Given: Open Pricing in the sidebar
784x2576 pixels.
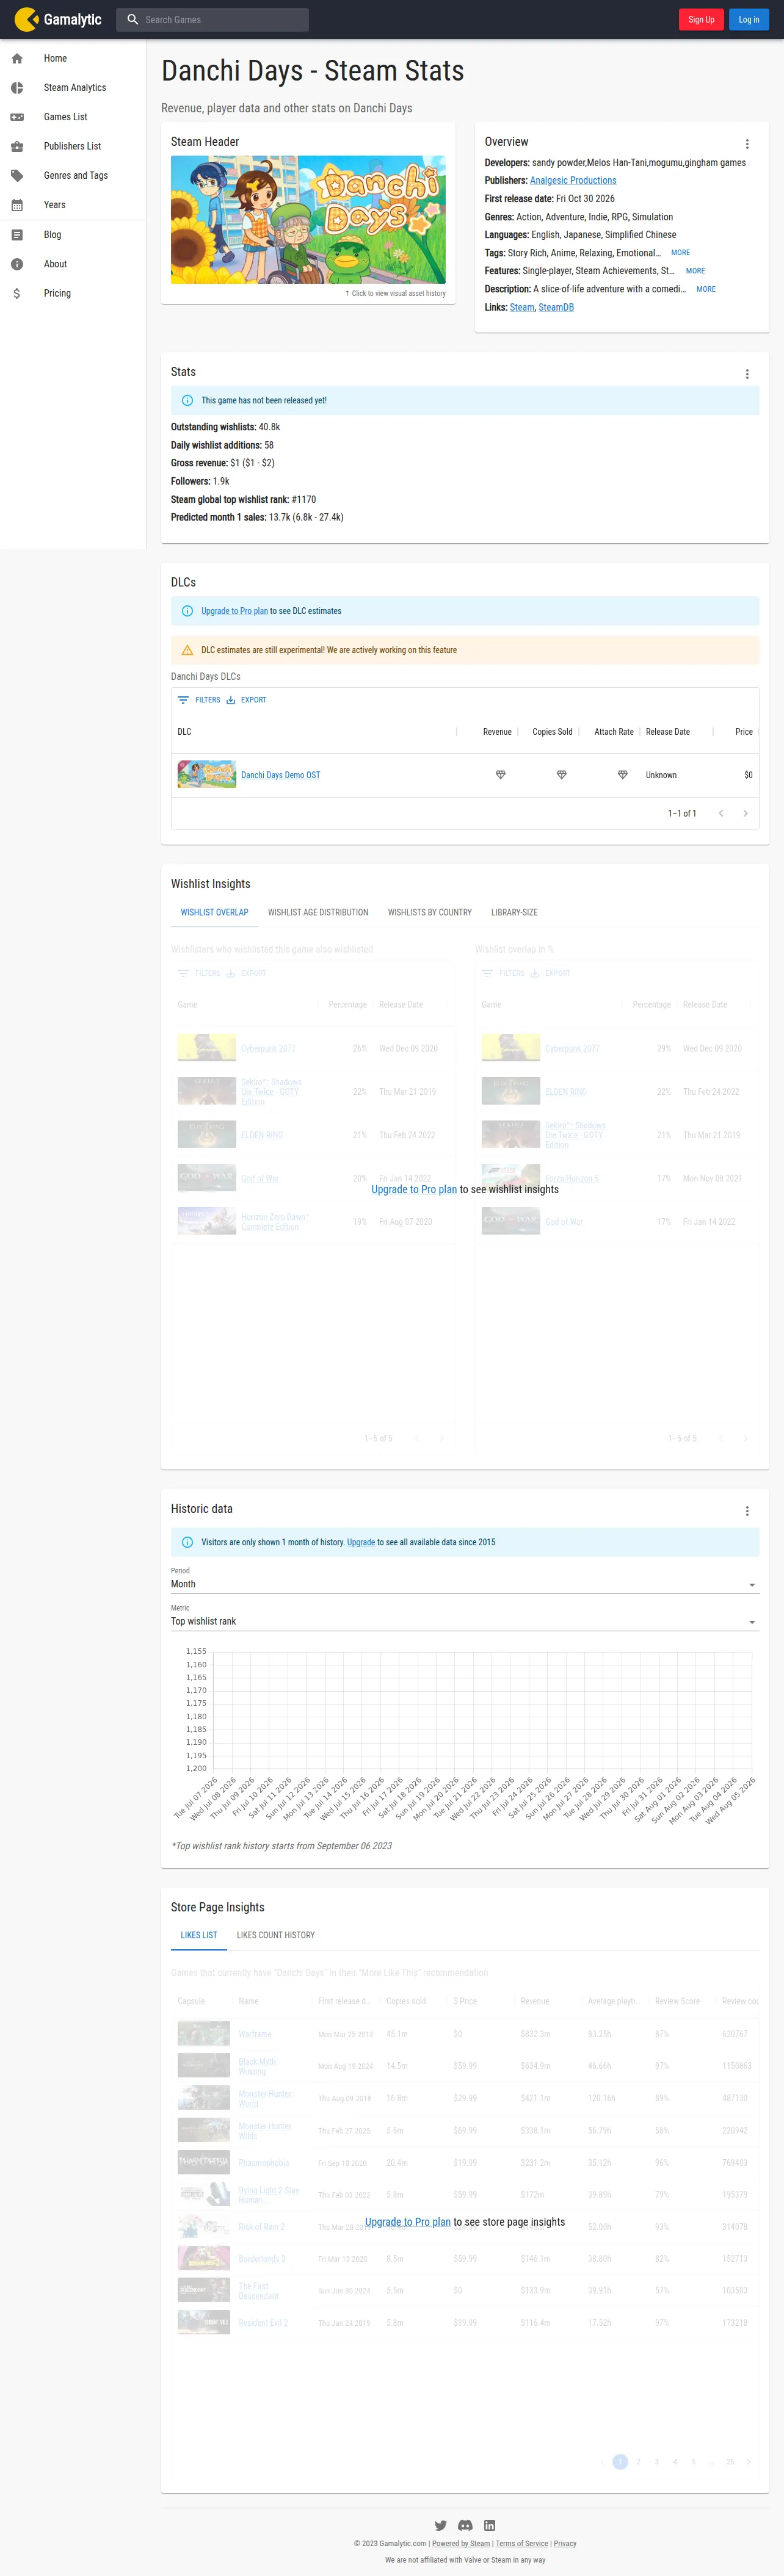Looking at the screenshot, I should coord(73,293).
